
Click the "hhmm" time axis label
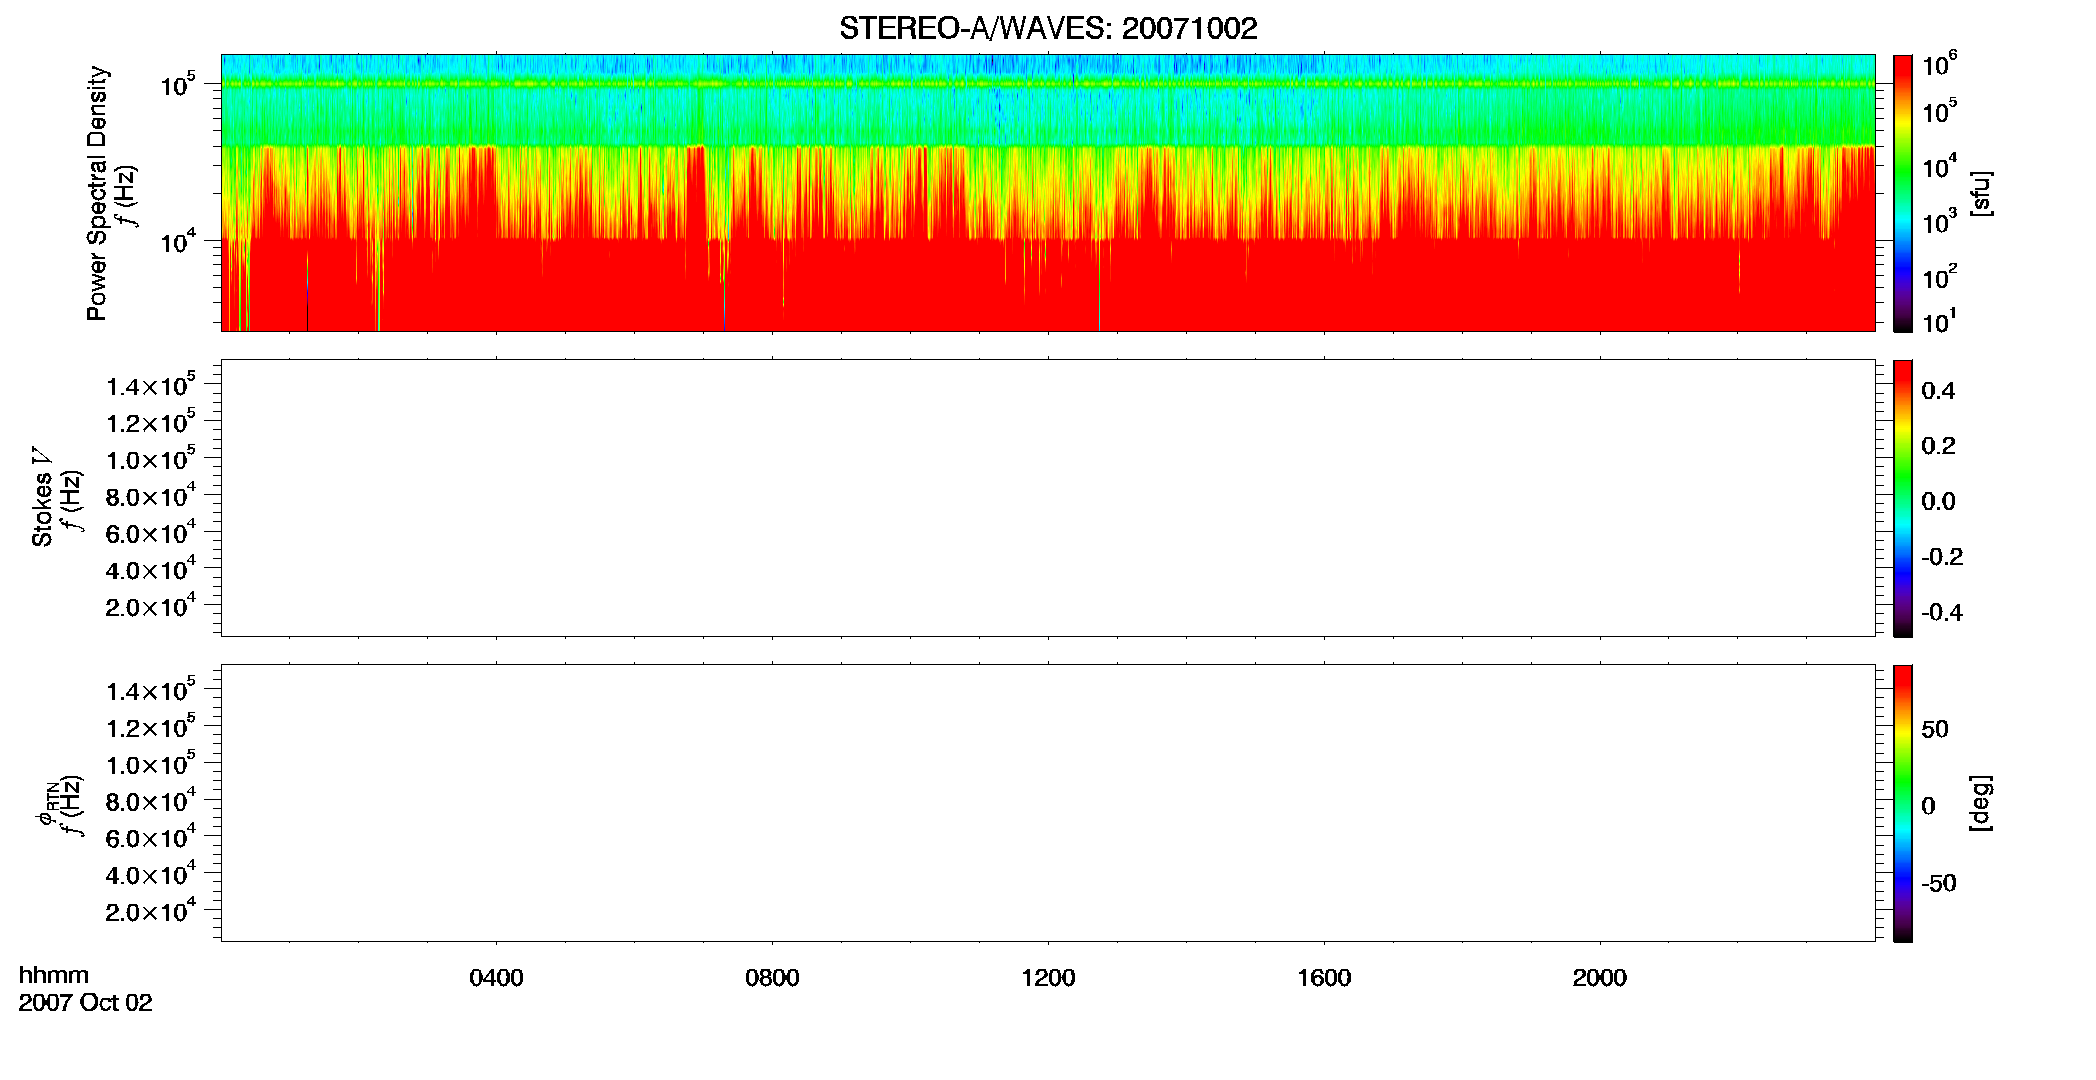tap(54, 975)
